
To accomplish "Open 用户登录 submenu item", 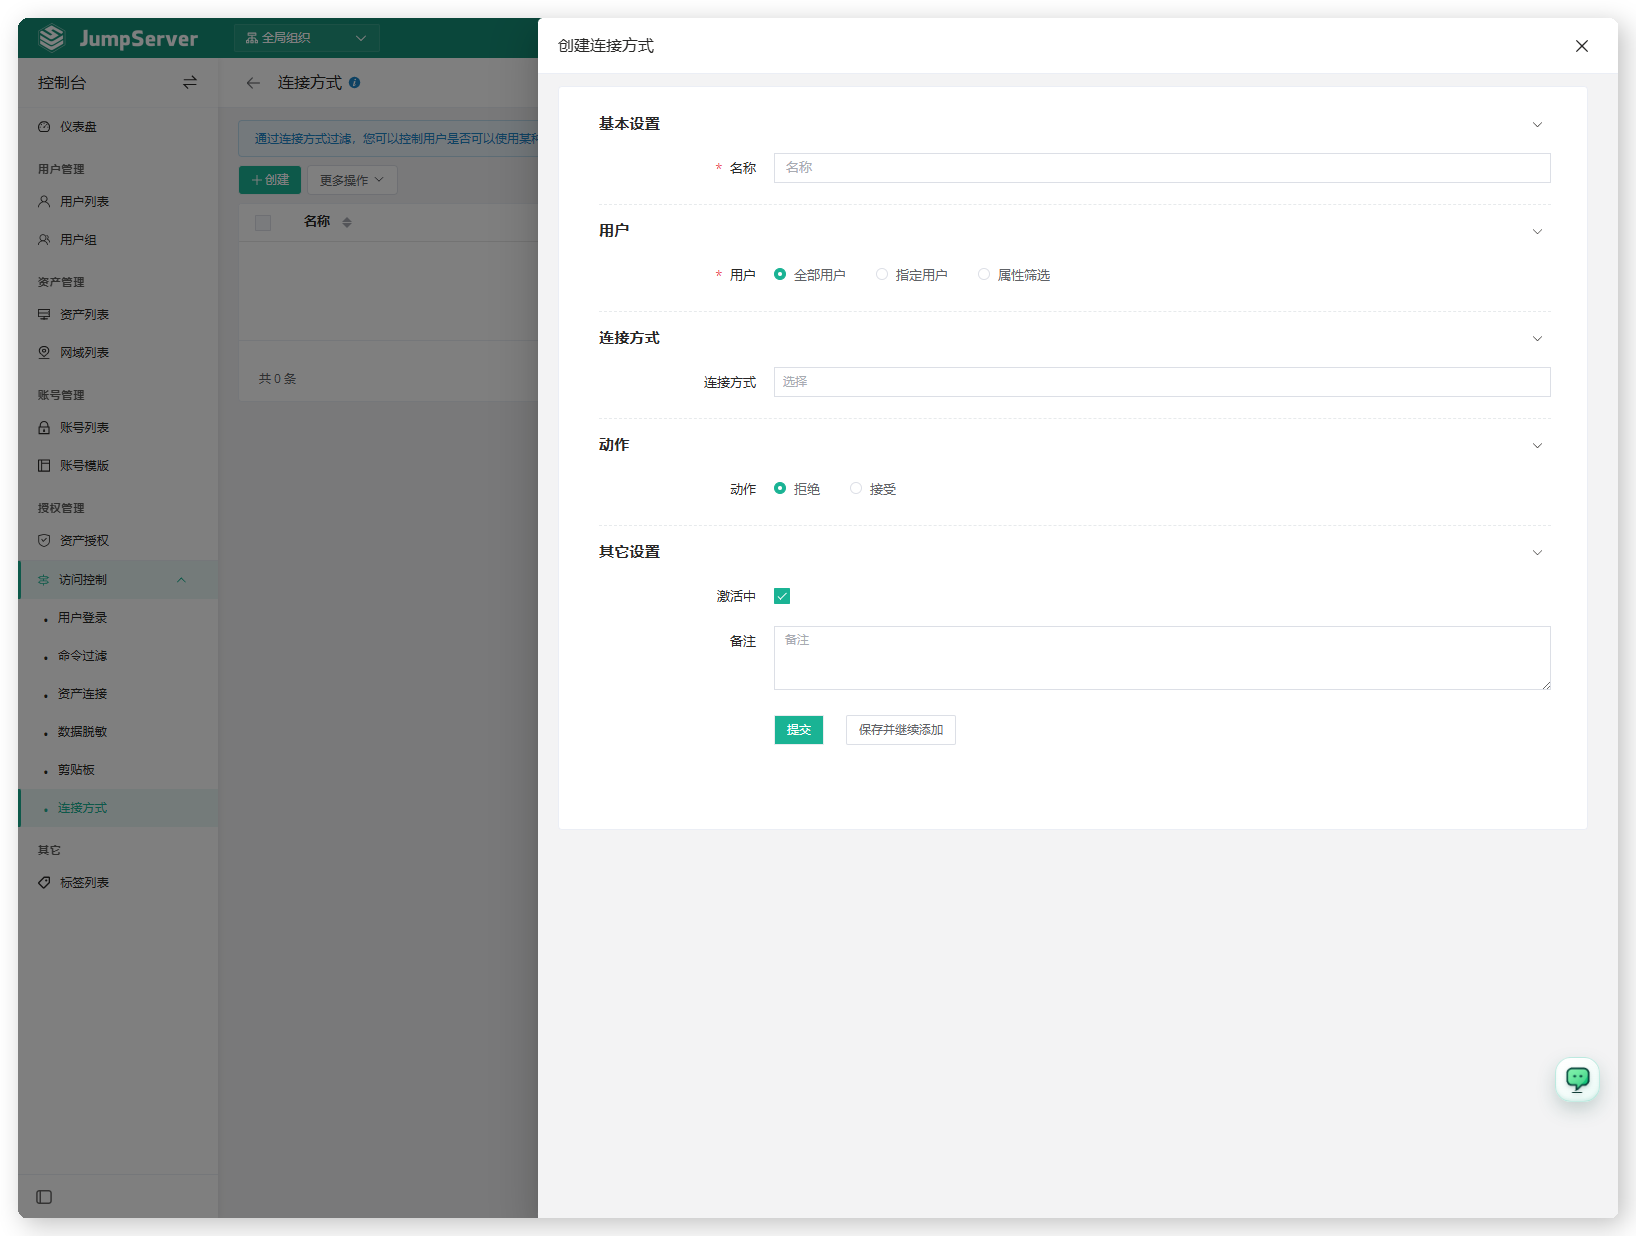I will 118,618.
